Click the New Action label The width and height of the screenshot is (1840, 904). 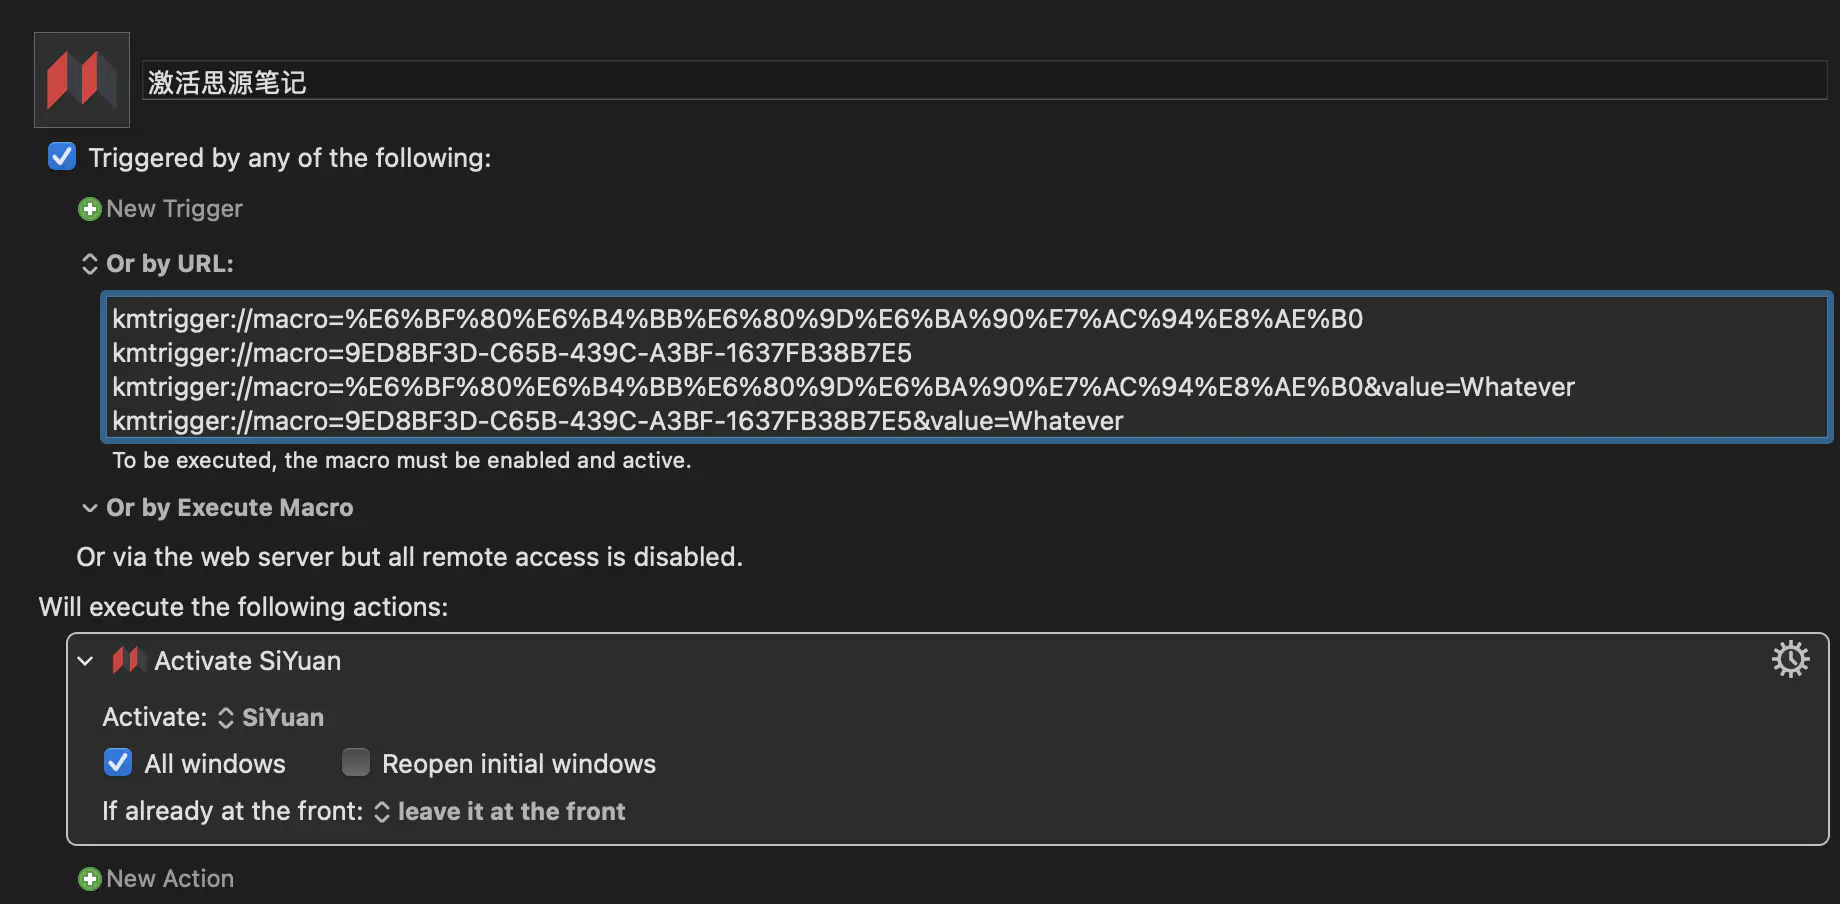[x=170, y=879]
